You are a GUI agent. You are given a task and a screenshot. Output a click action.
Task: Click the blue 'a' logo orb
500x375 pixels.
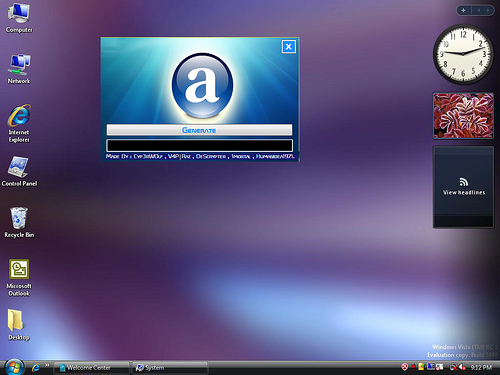(202, 85)
